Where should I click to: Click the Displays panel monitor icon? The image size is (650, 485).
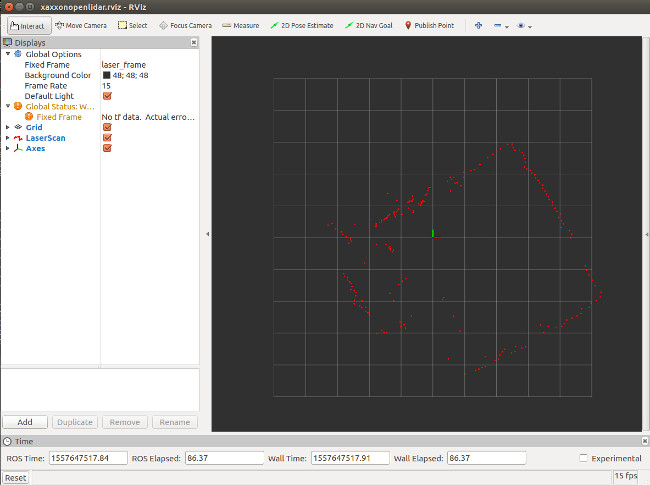click(x=7, y=42)
